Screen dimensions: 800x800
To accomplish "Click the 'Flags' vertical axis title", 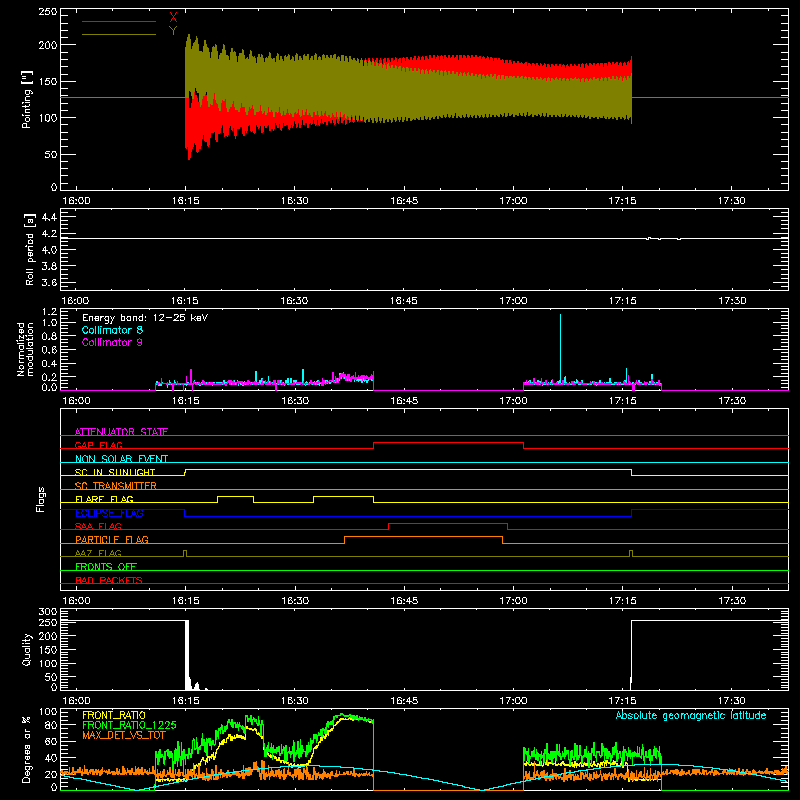I will coord(40,499).
